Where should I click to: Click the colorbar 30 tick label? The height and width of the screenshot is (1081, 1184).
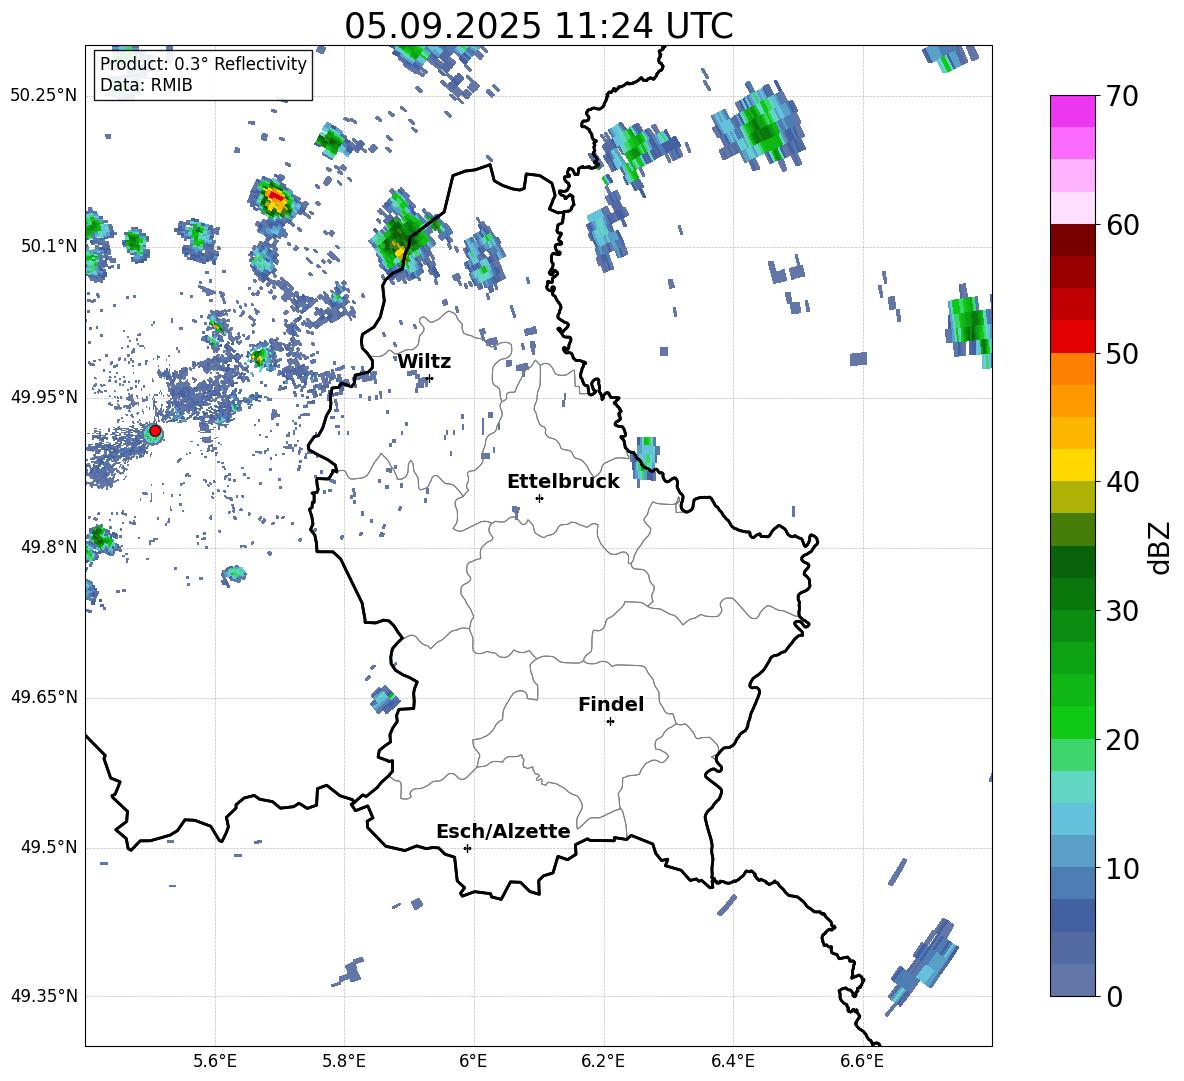1122,611
